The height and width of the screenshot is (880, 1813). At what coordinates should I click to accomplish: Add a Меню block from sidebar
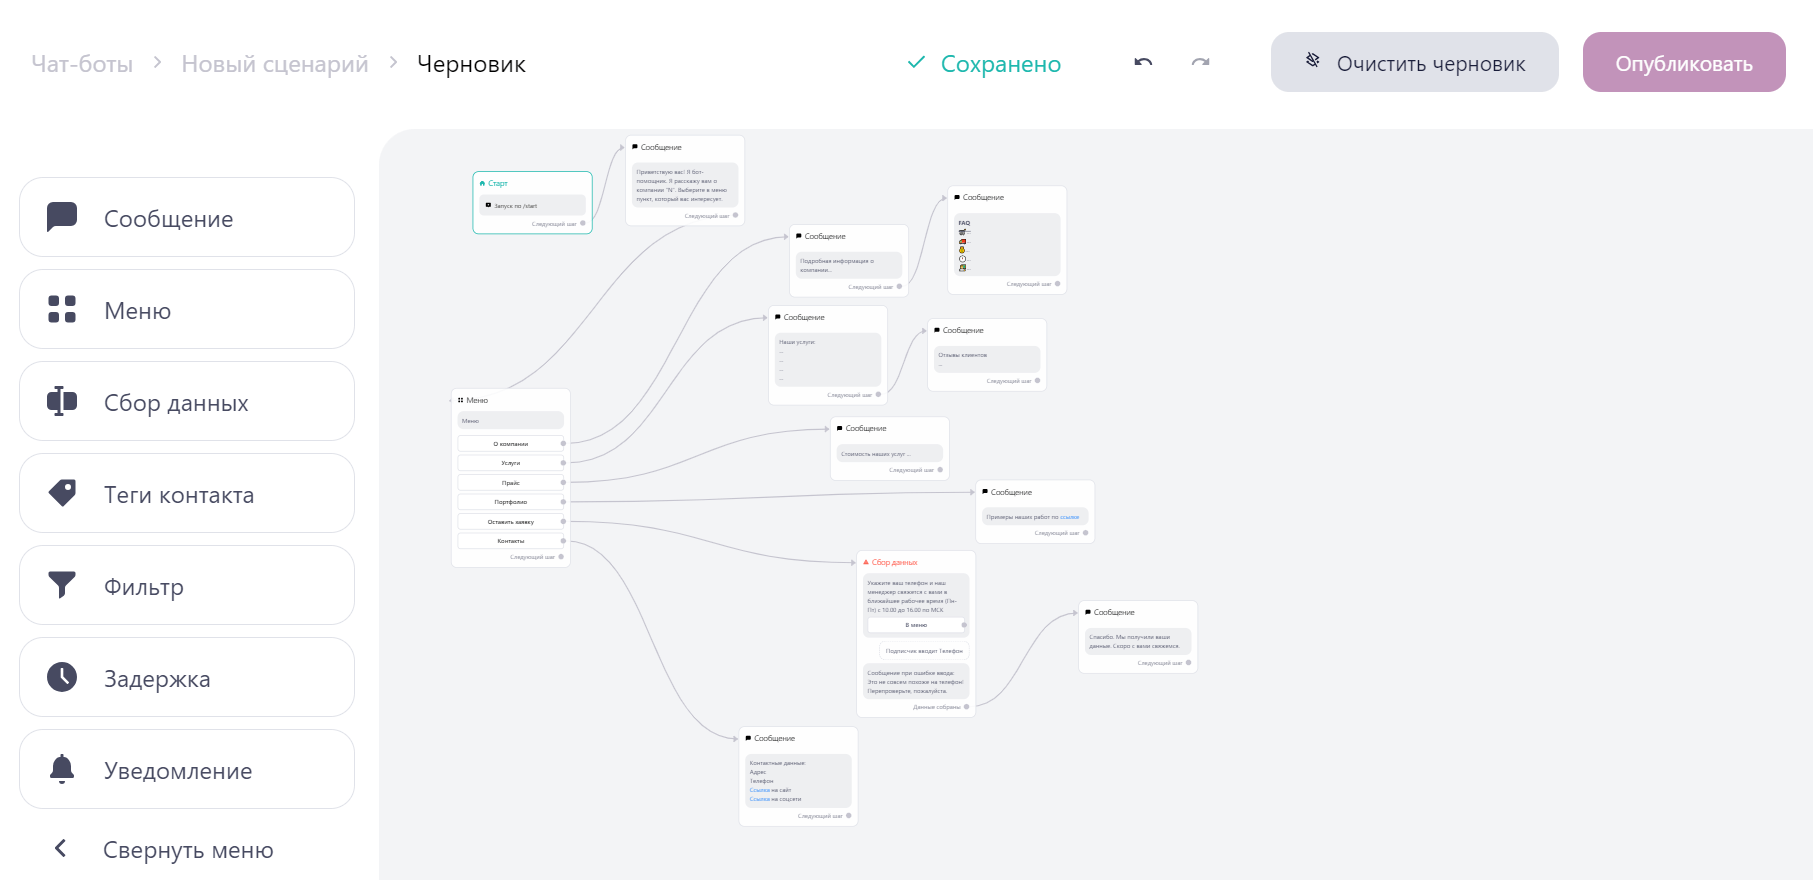(187, 309)
